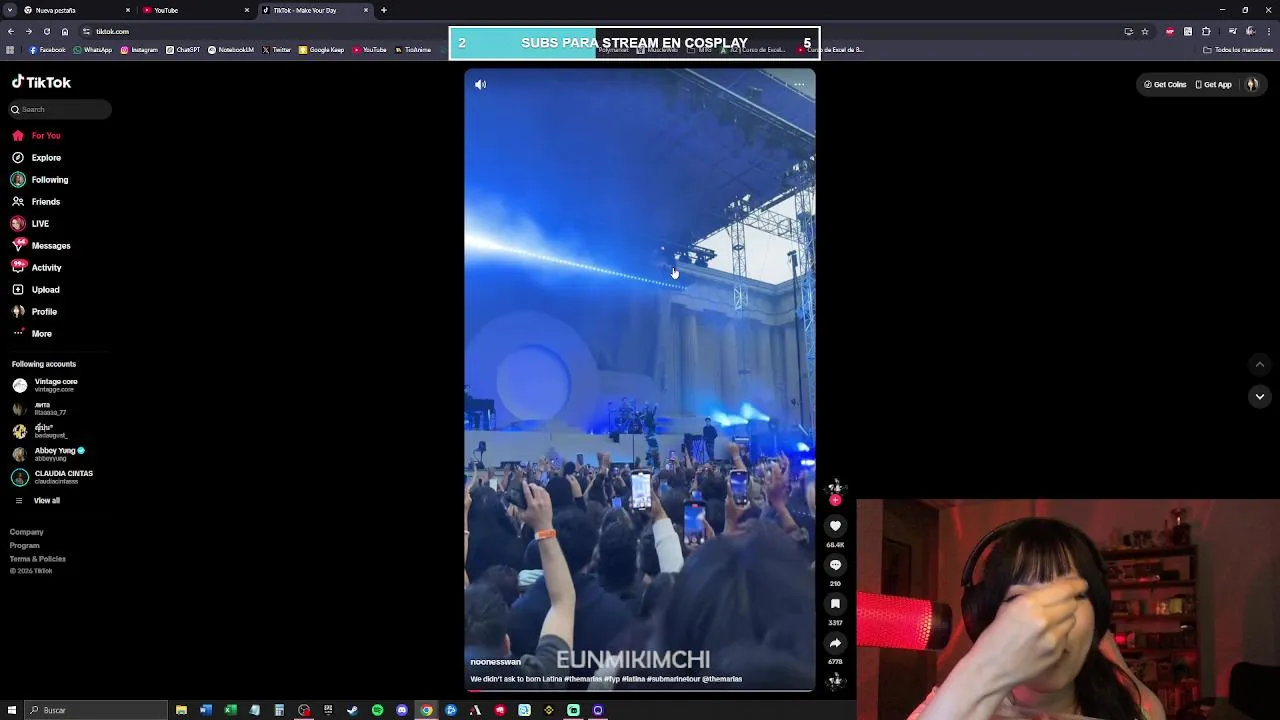Open Abboy Yung account
The width and height of the screenshot is (1280, 720).
point(49,454)
